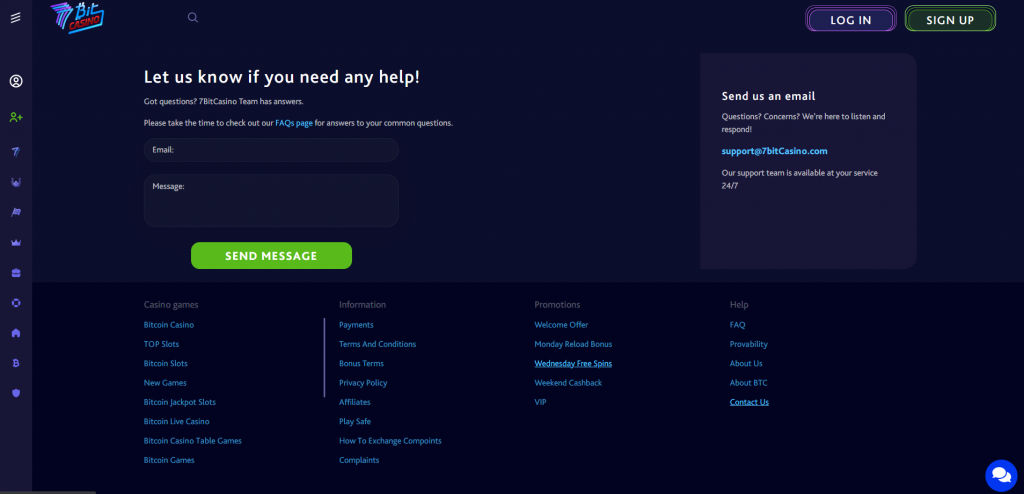Click the 'Help' footer heading

[739, 305]
